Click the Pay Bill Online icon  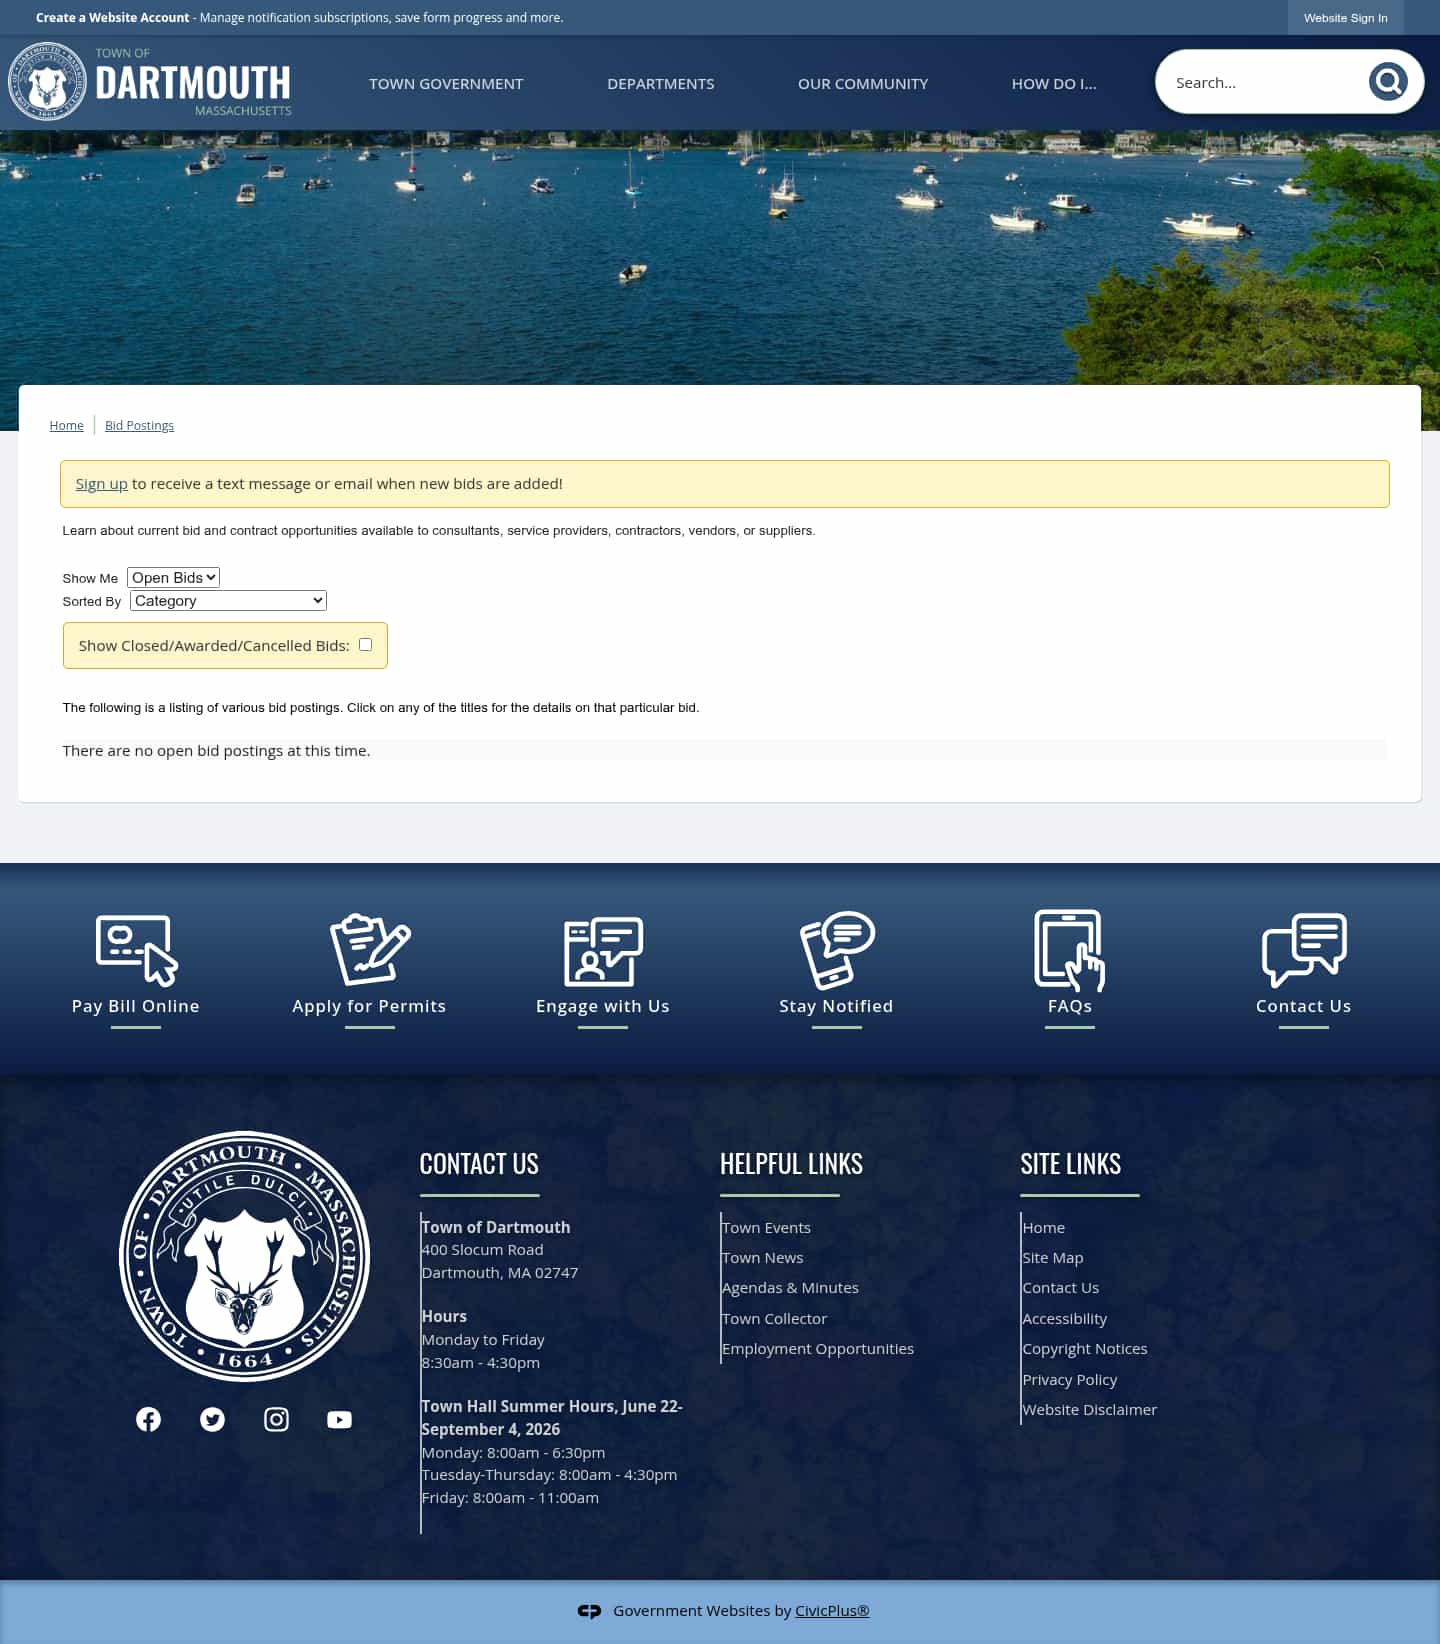136,950
